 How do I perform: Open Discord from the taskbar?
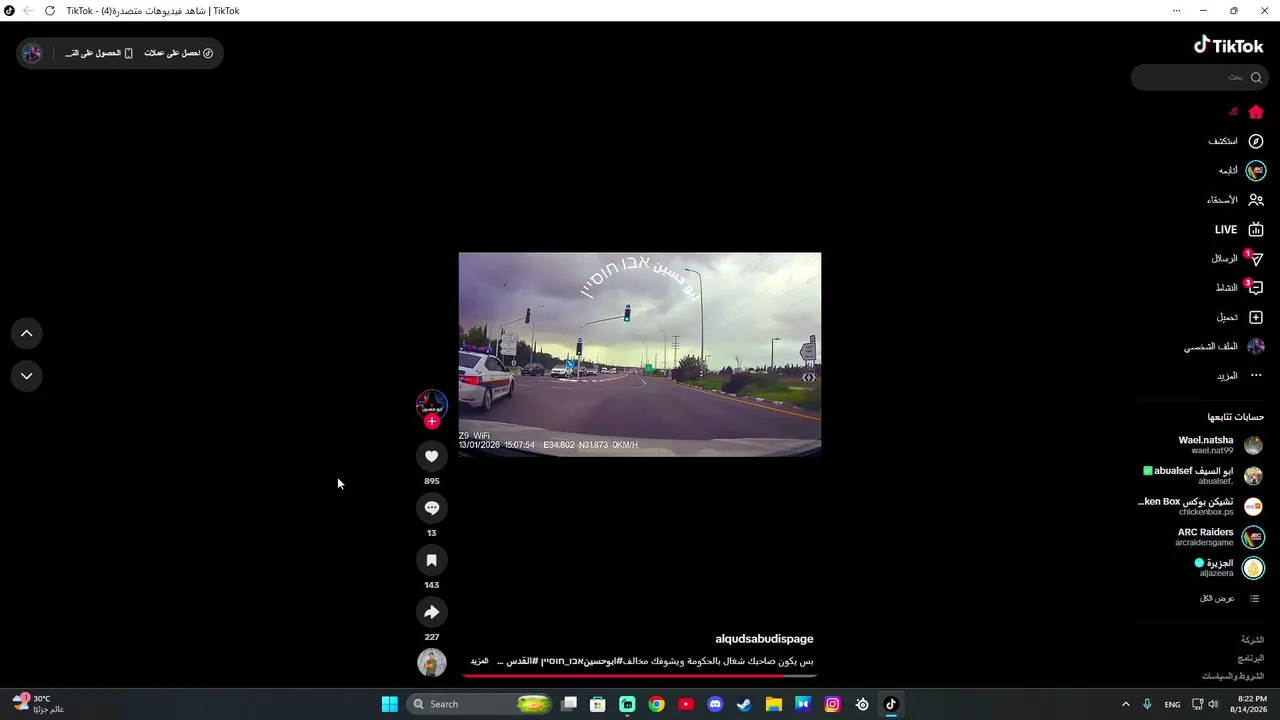coord(715,704)
